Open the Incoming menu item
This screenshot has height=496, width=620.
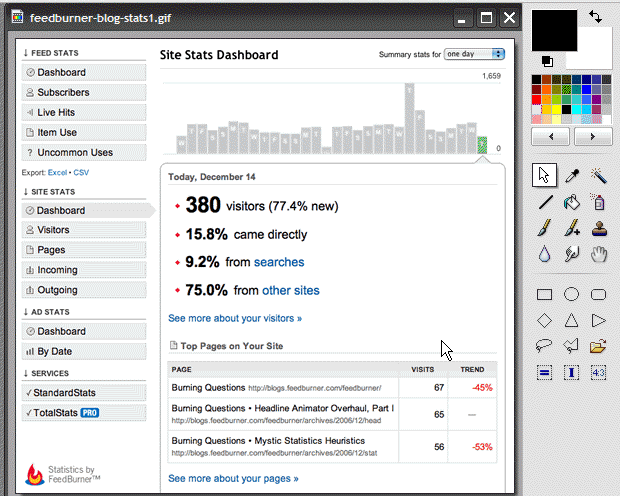point(84,270)
